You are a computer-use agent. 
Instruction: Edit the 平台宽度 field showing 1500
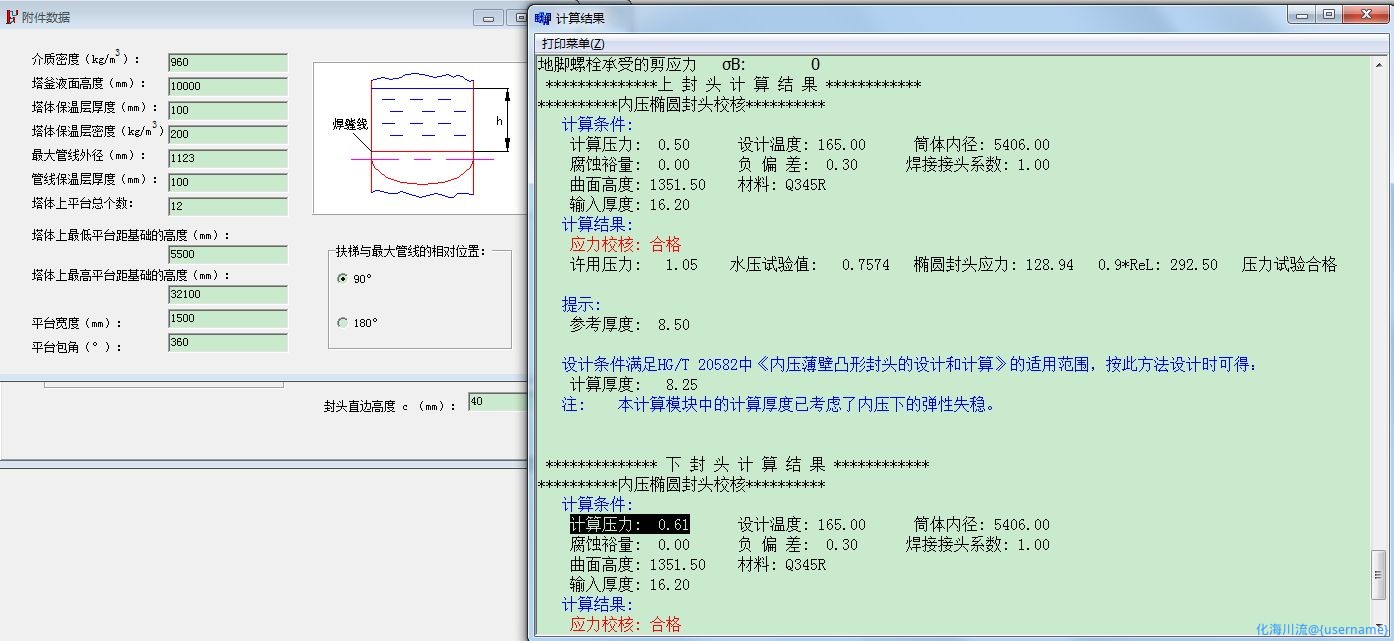click(228, 318)
